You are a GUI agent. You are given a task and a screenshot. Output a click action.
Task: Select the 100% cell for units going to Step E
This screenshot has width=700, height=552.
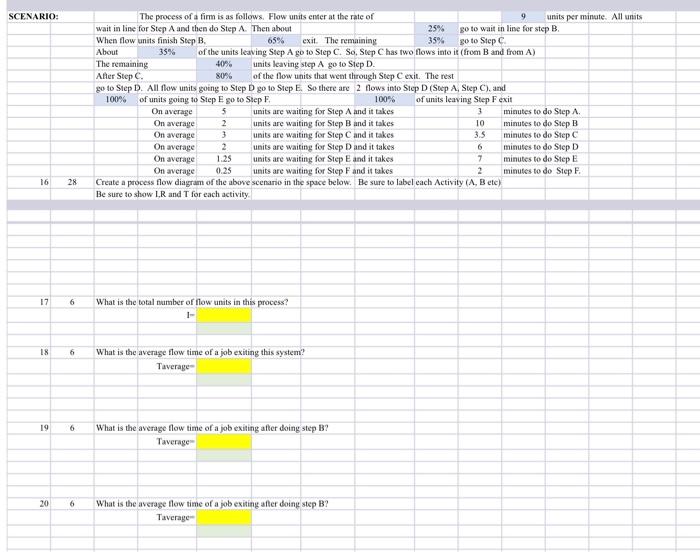tap(116, 99)
